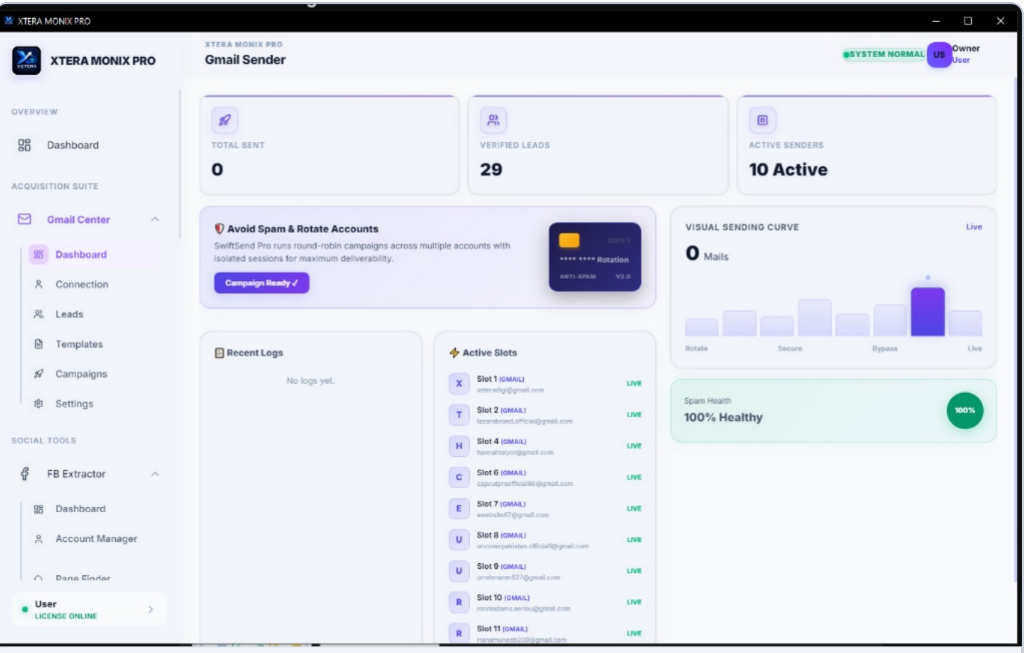Viewport: 1032px width, 653px height.
Task: Open the Connection menu item
Action: point(82,284)
